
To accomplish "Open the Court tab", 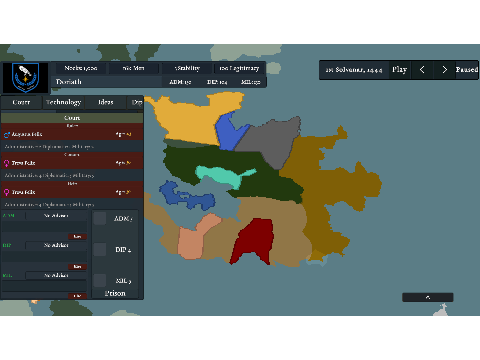I will [x=21, y=102].
